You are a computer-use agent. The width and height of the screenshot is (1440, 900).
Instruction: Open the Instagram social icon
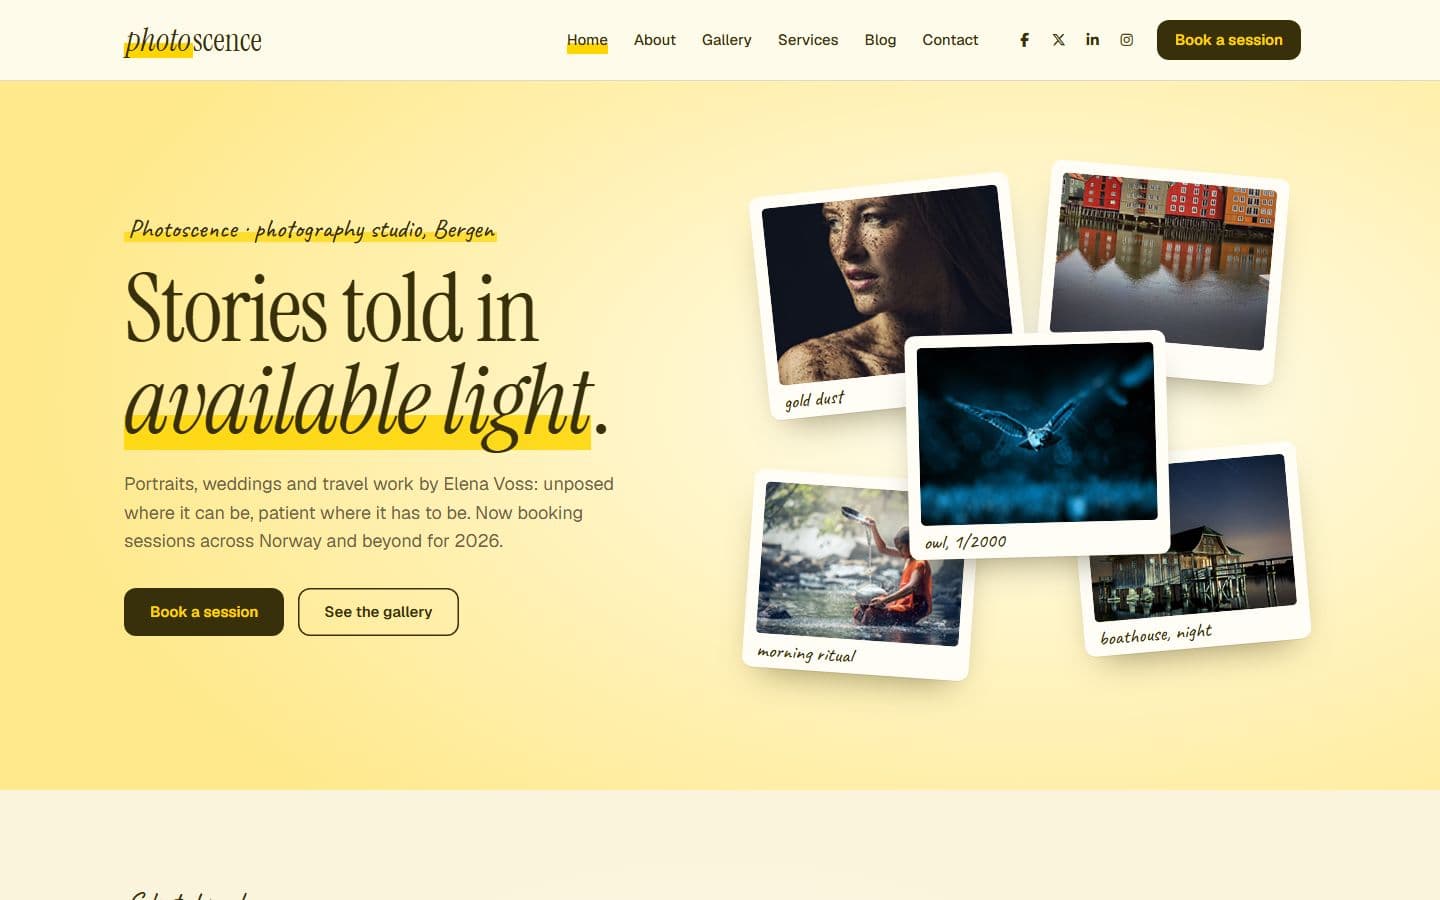[x=1126, y=40]
